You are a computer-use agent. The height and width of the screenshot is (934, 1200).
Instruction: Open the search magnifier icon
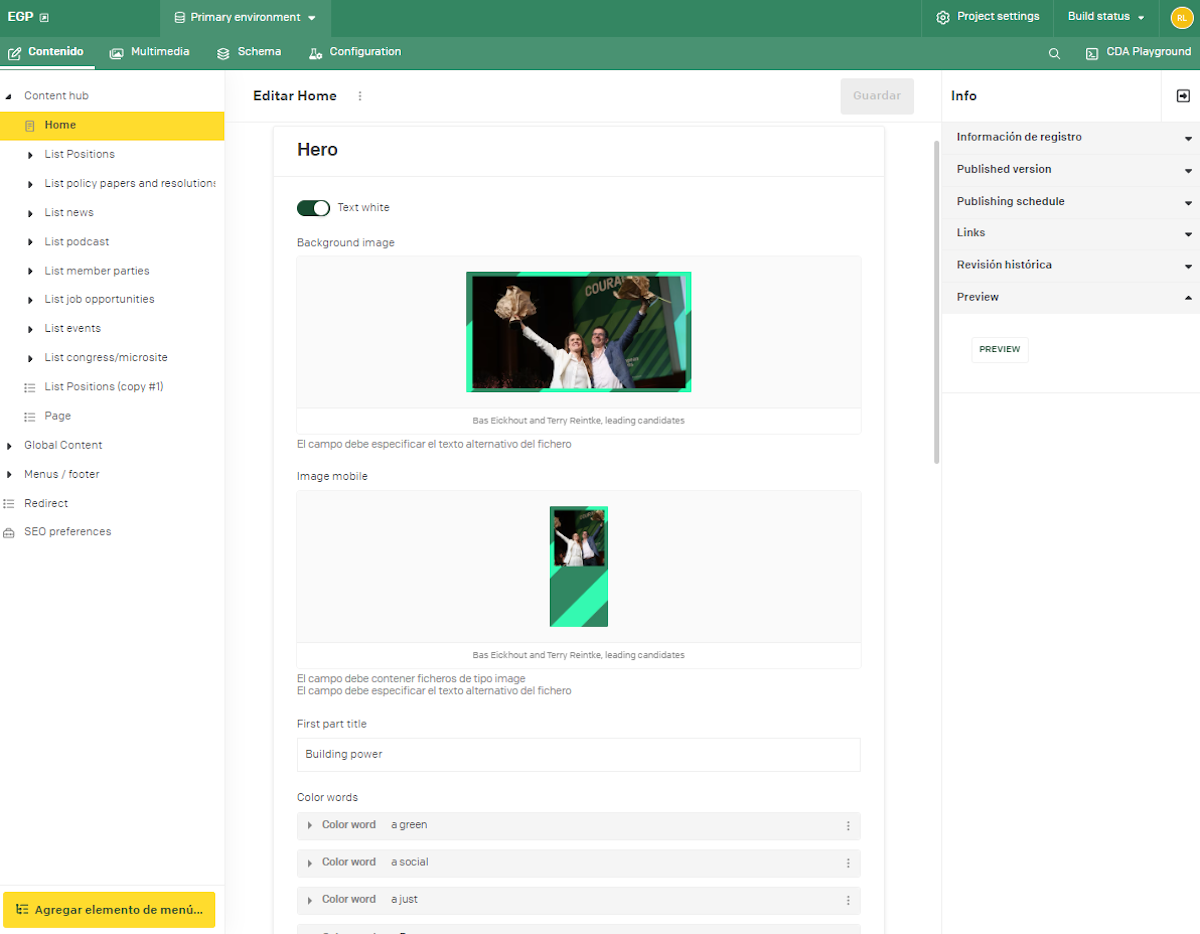(x=1054, y=54)
